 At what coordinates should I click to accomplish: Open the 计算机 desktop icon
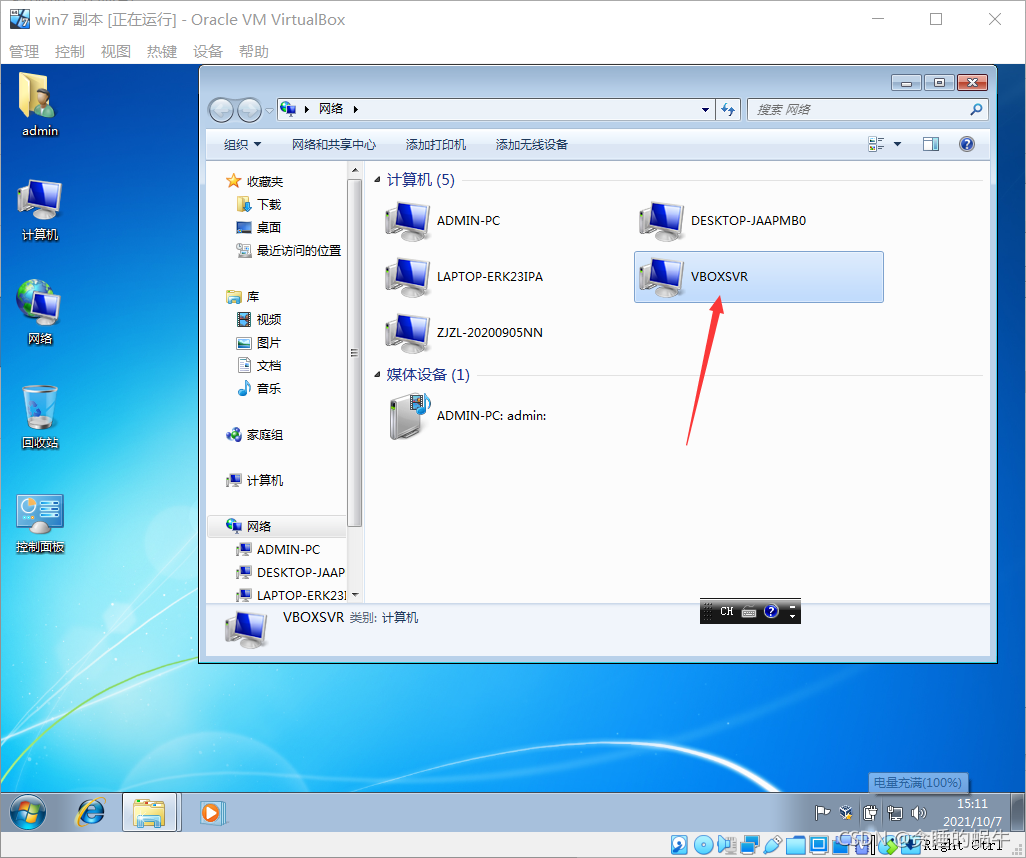[x=39, y=210]
